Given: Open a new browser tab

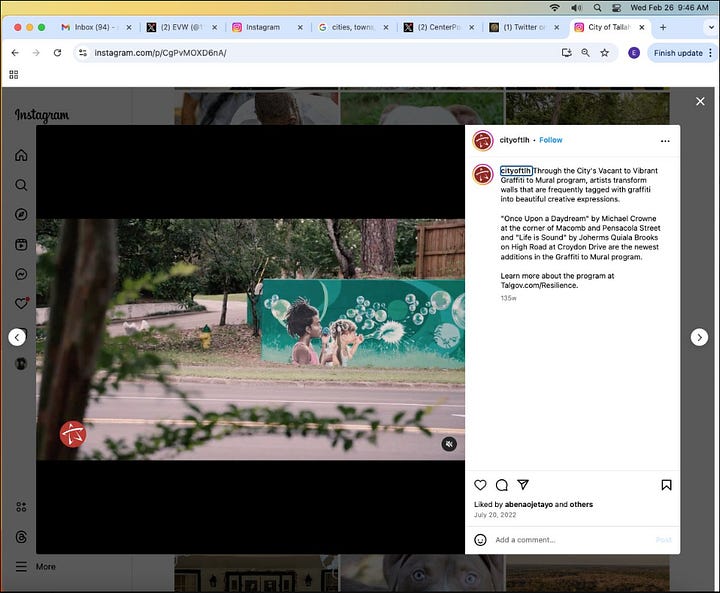Looking at the screenshot, I should 663,28.
